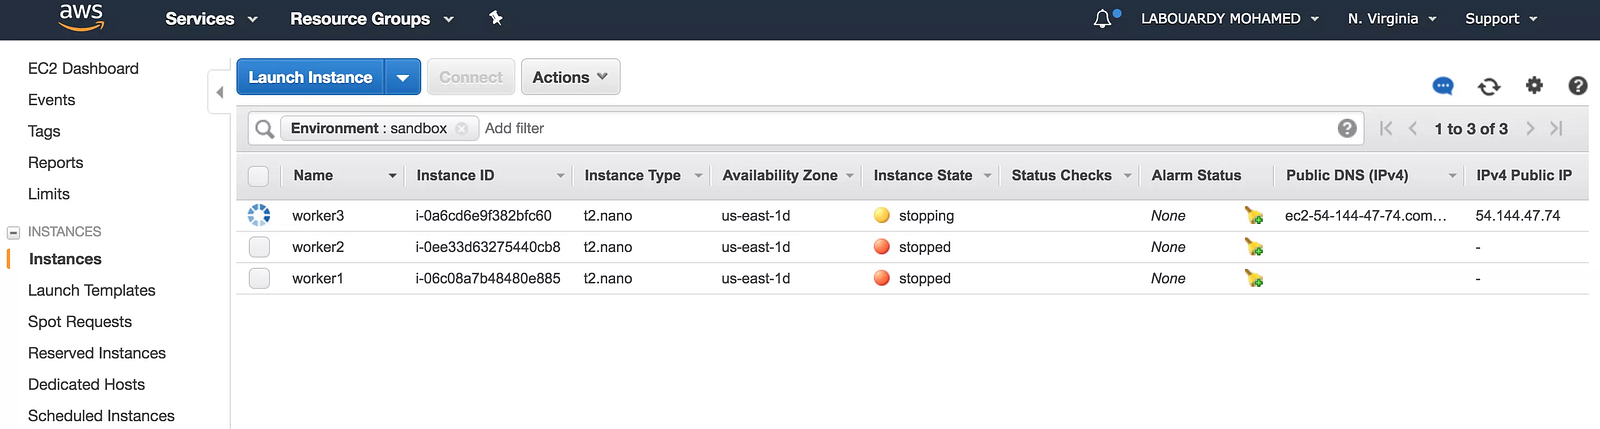Click the Launch Instance button
Screen dimensions: 1600x429
pyautogui.click(x=310, y=77)
